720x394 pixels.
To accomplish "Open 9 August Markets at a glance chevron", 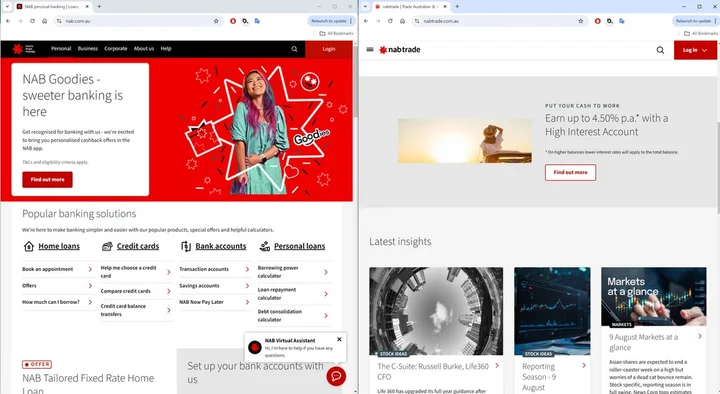I will pyautogui.click(x=700, y=336).
